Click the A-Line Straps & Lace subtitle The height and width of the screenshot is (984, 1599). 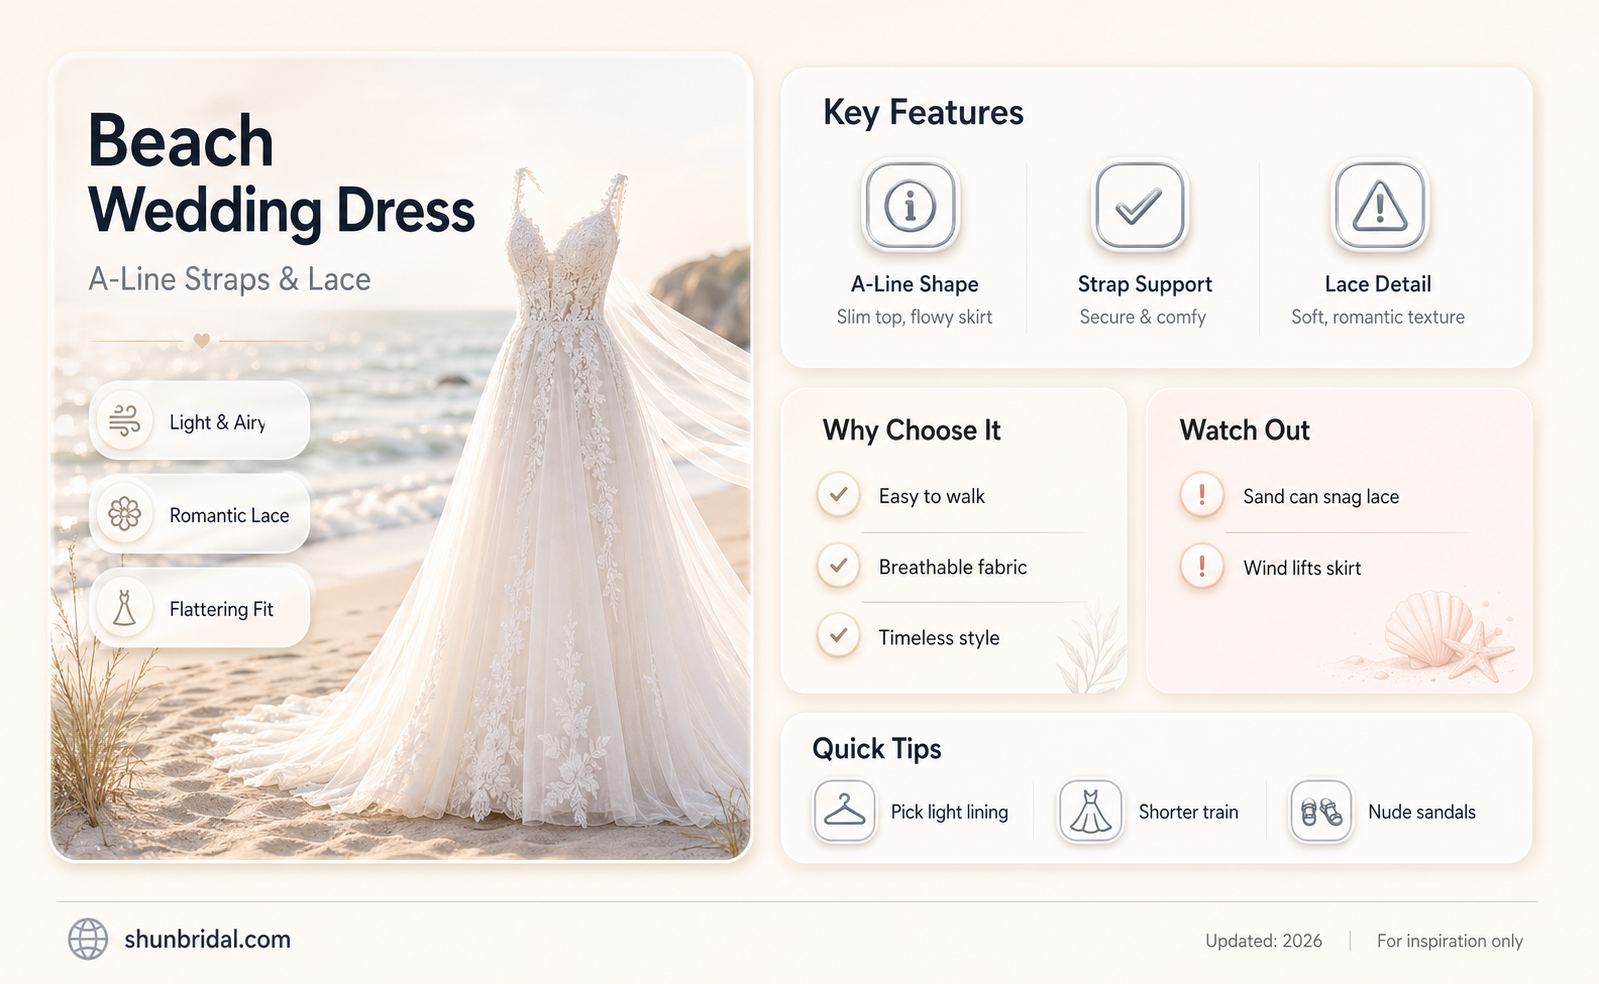[x=229, y=279]
